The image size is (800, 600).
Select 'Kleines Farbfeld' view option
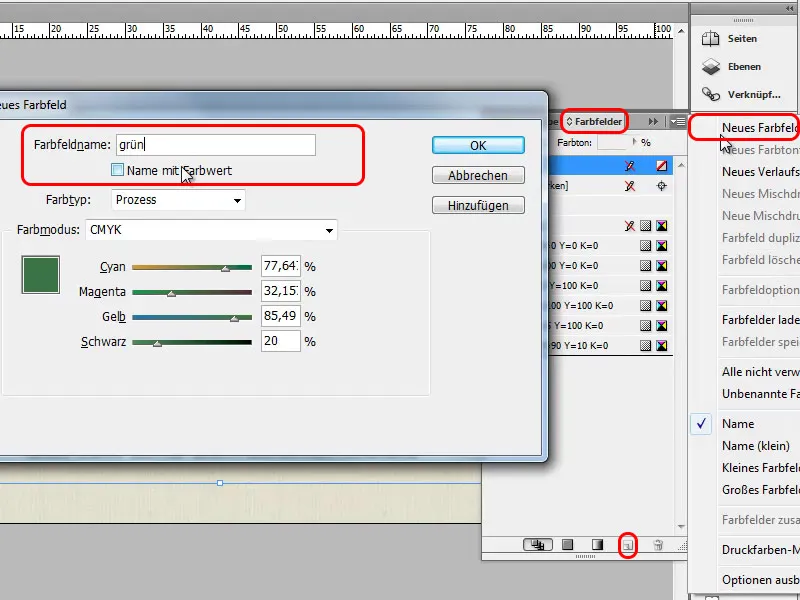(x=760, y=468)
